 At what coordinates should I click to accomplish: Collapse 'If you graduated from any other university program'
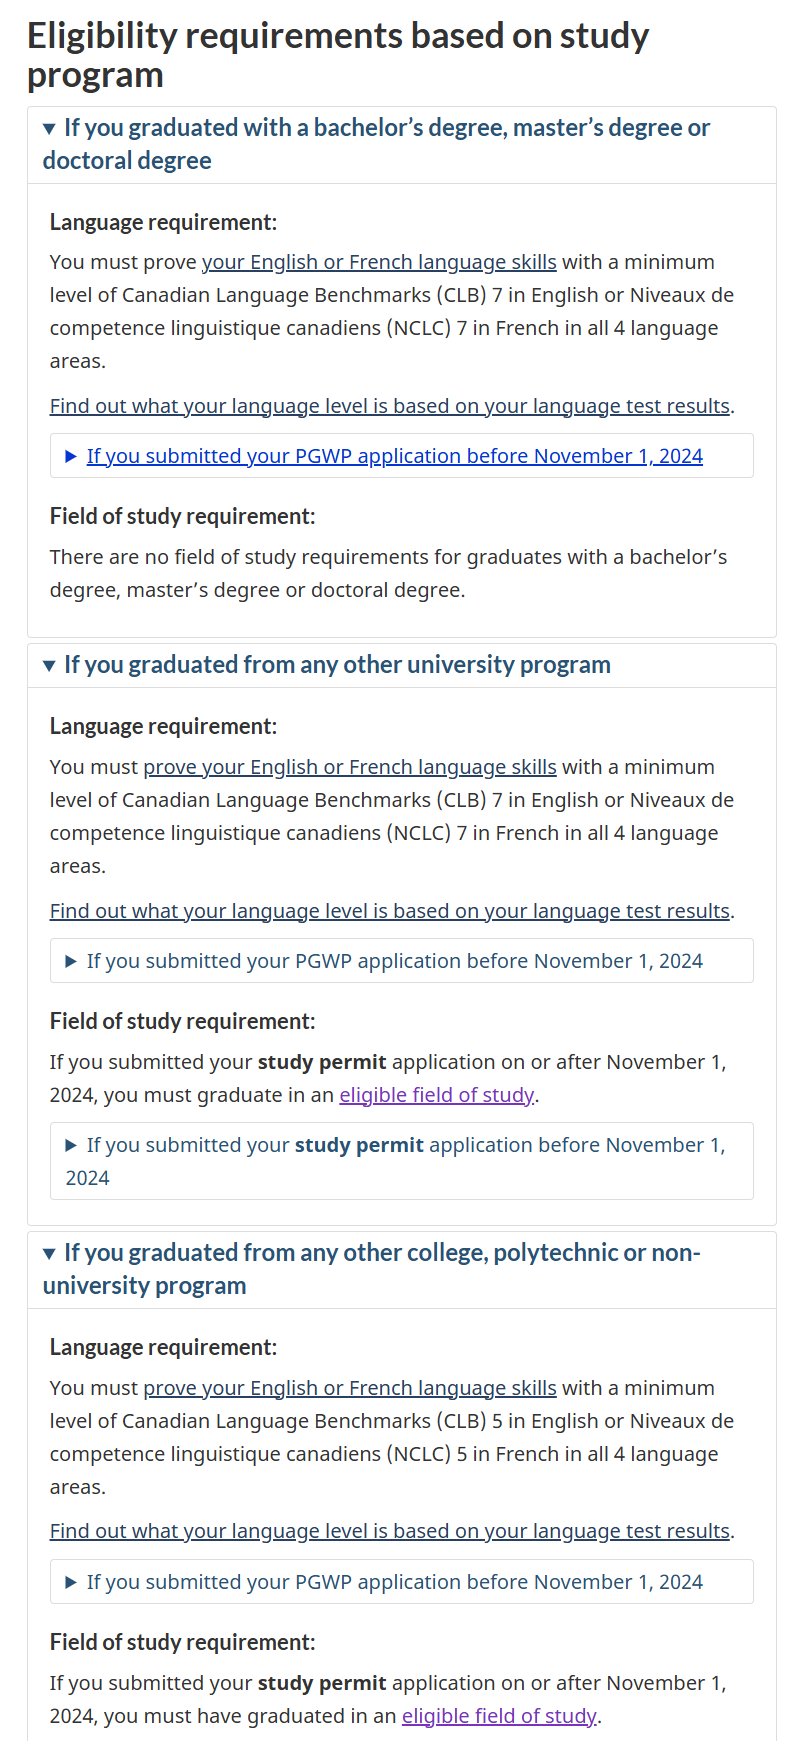click(337, 665)
